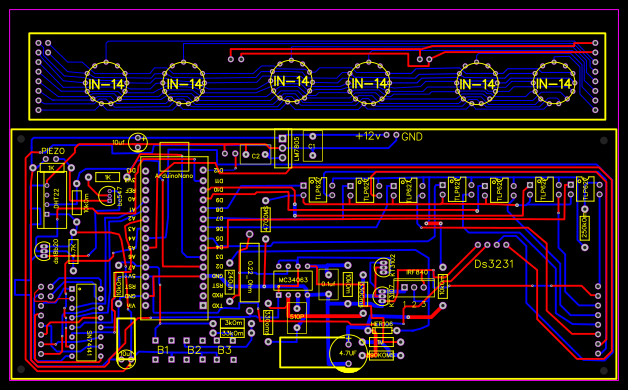Click the LM7805 regulator component
Viewport: 628px width, 390px height.
point(283,149)
